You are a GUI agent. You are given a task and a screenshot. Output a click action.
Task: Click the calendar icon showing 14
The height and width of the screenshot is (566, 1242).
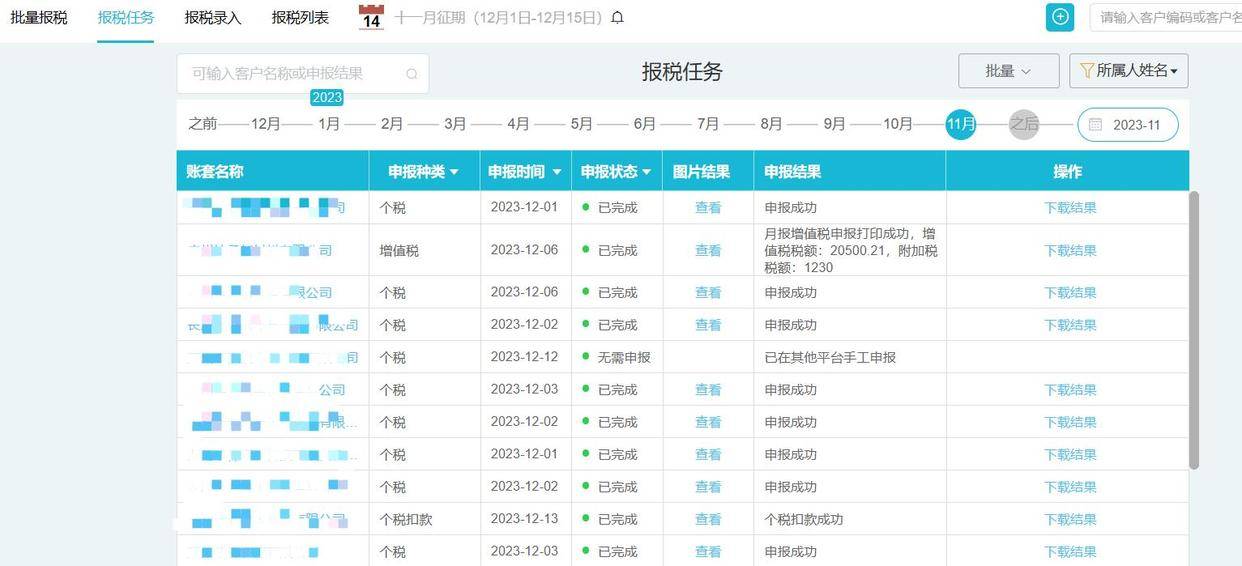tap(371, 17)
